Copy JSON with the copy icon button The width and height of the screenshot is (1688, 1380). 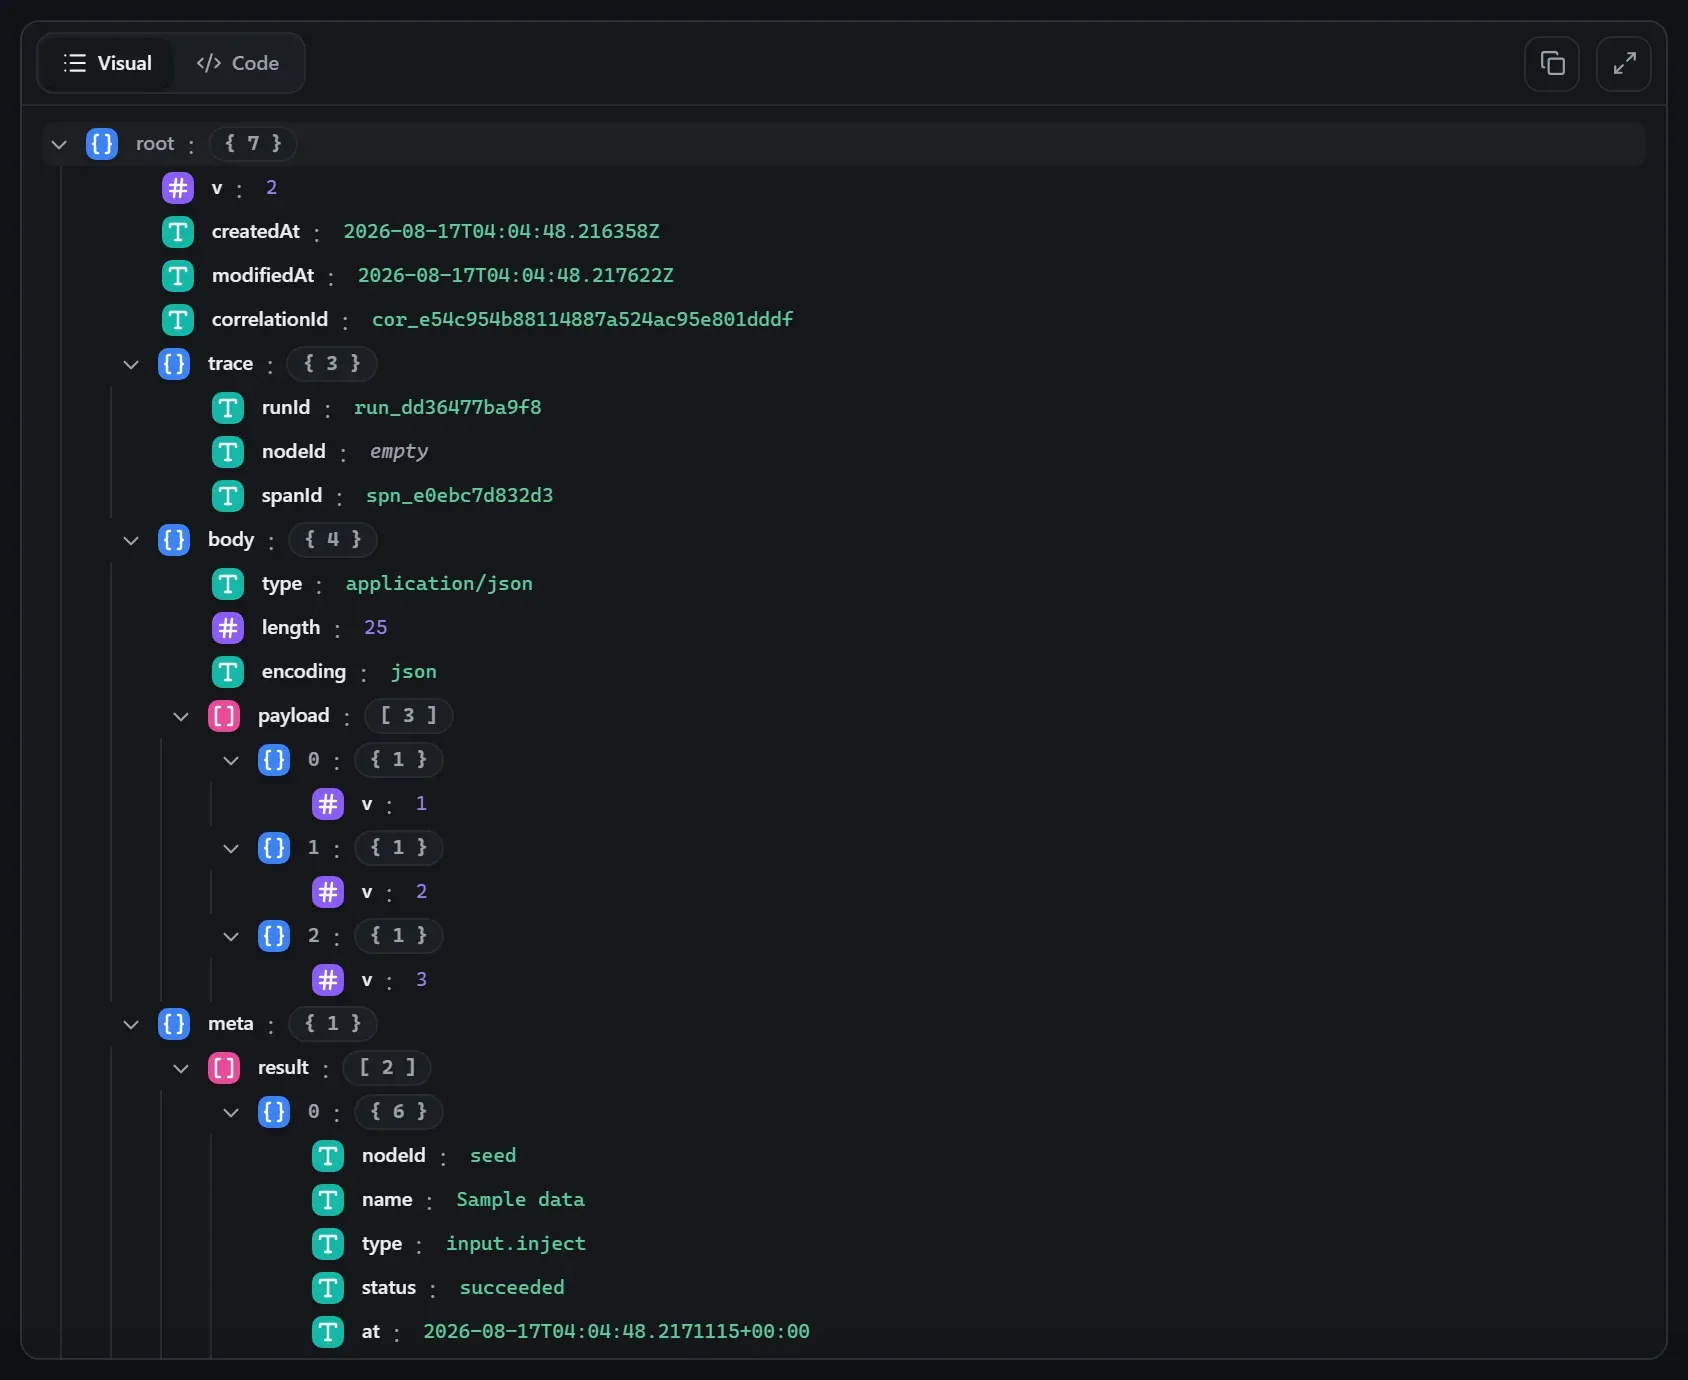pos(1552,64)
